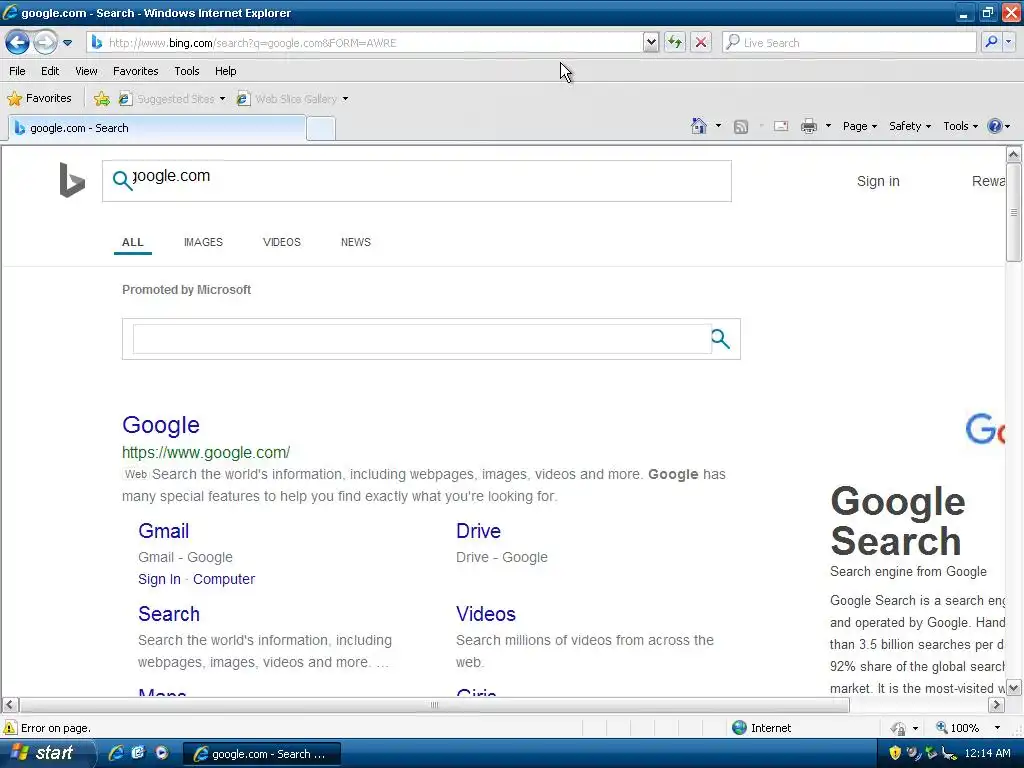Open the https://www.google.com/ URL link
Screen dimensions: 1024x768
tap(206, 453)
